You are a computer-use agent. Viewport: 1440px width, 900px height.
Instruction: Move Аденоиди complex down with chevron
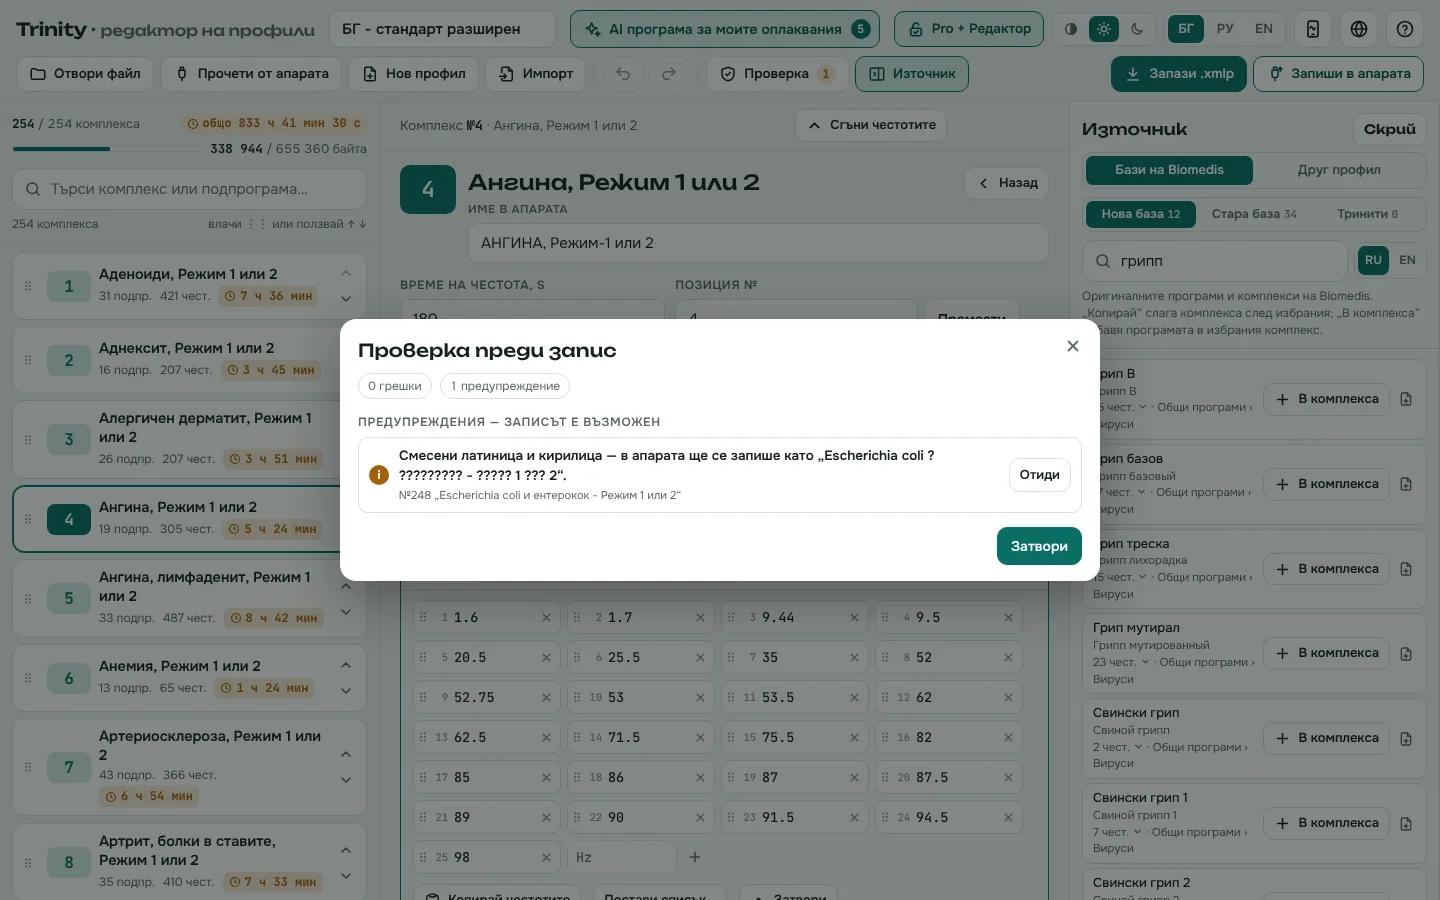click(x=346, y=299)
